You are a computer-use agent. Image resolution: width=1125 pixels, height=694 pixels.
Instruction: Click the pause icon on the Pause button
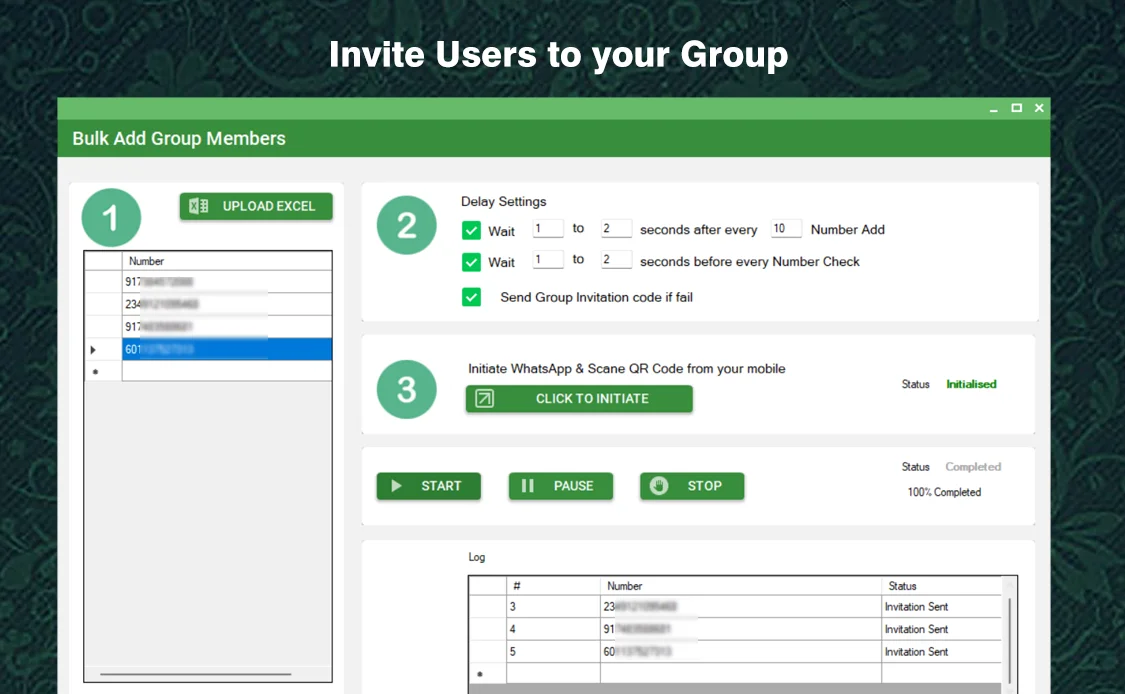point(528,486)
